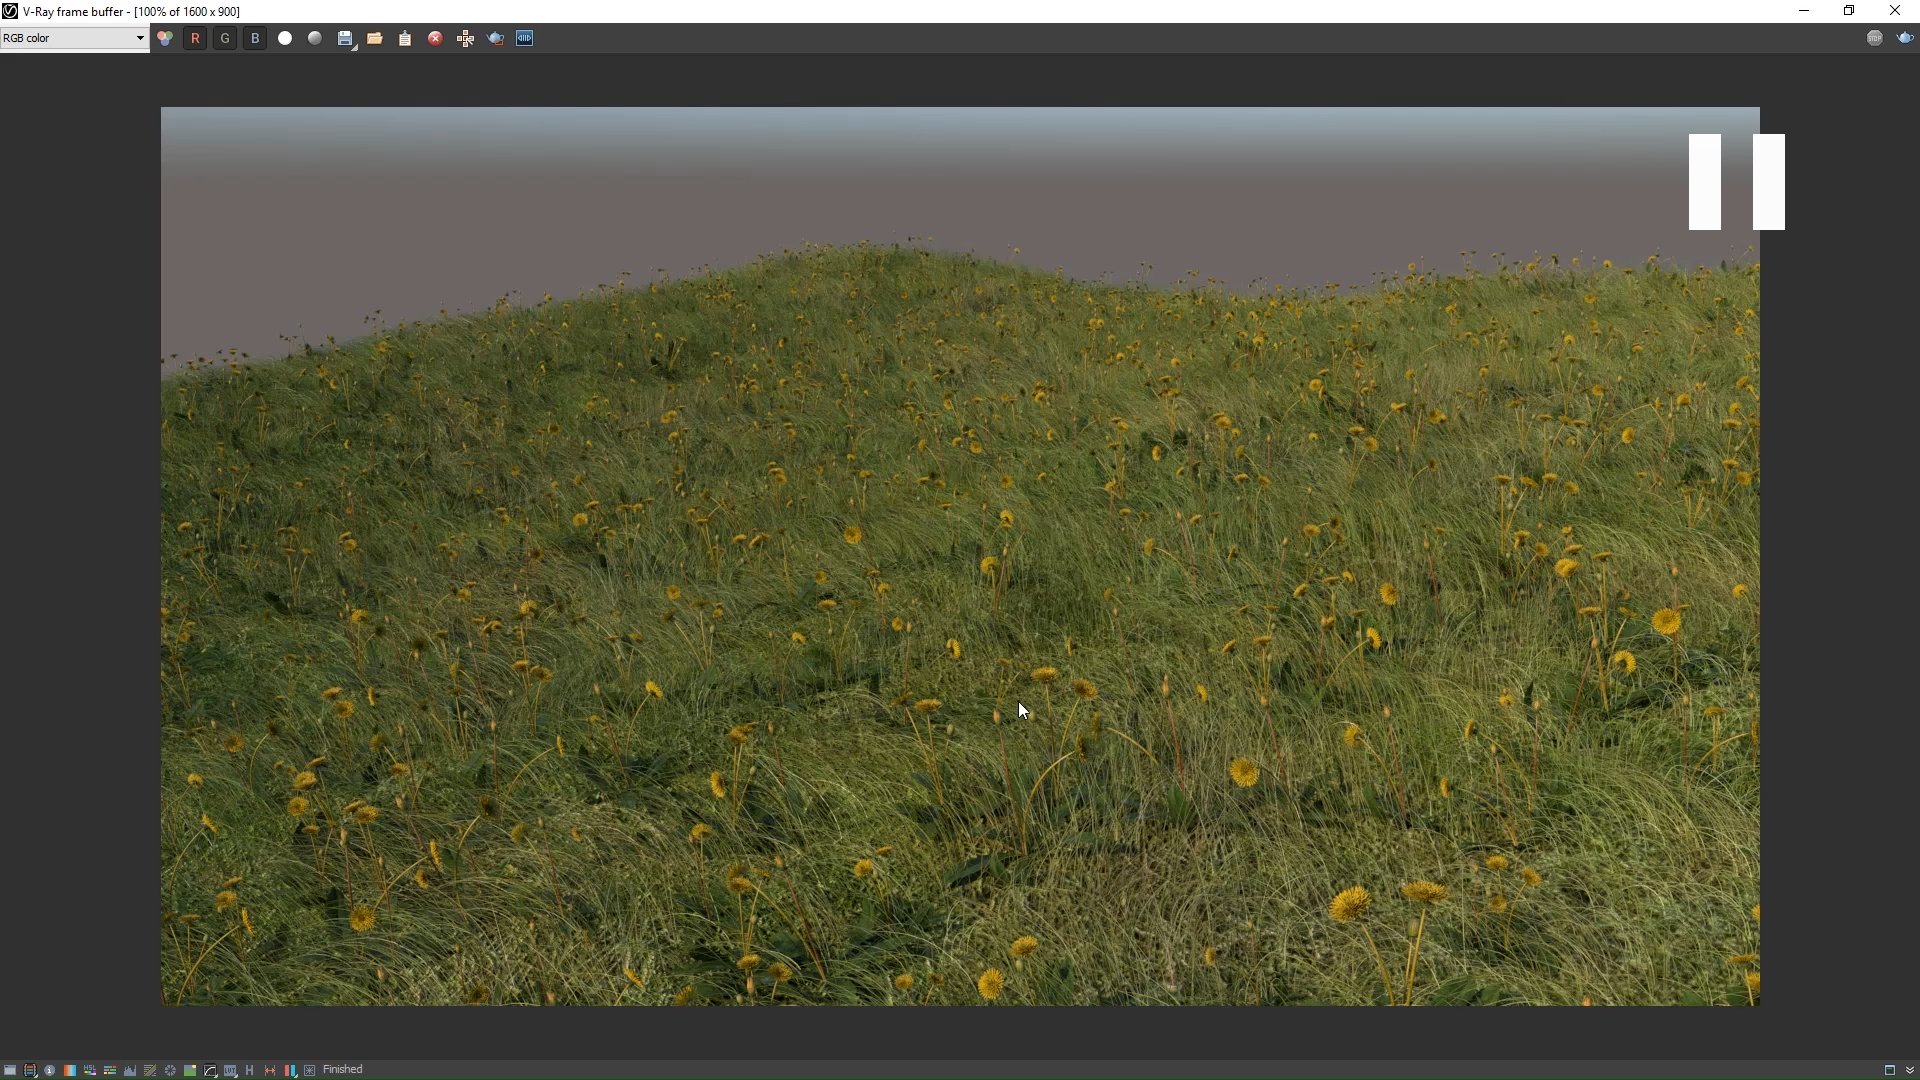Screen dimensions: 1920x1080
Task: Enable the track mouse render region
Action: tap(466, 38)
